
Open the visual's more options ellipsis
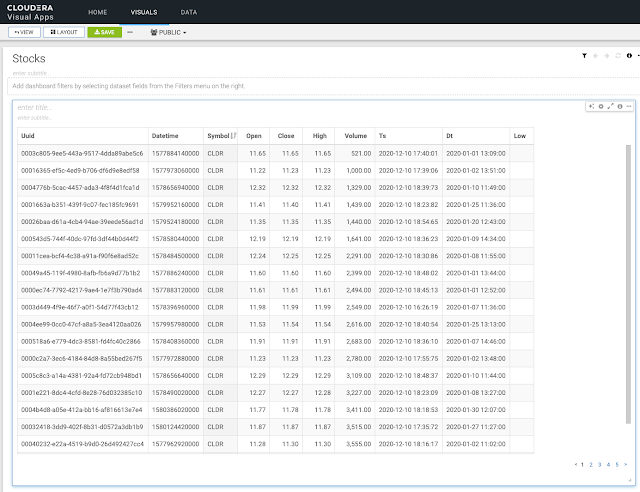pos(628,106)
